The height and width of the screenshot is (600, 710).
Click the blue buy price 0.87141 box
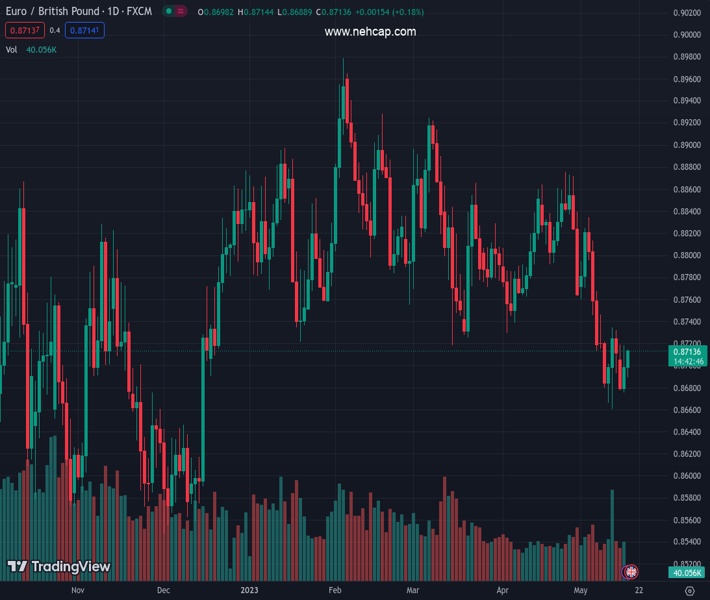click(84, 31)
